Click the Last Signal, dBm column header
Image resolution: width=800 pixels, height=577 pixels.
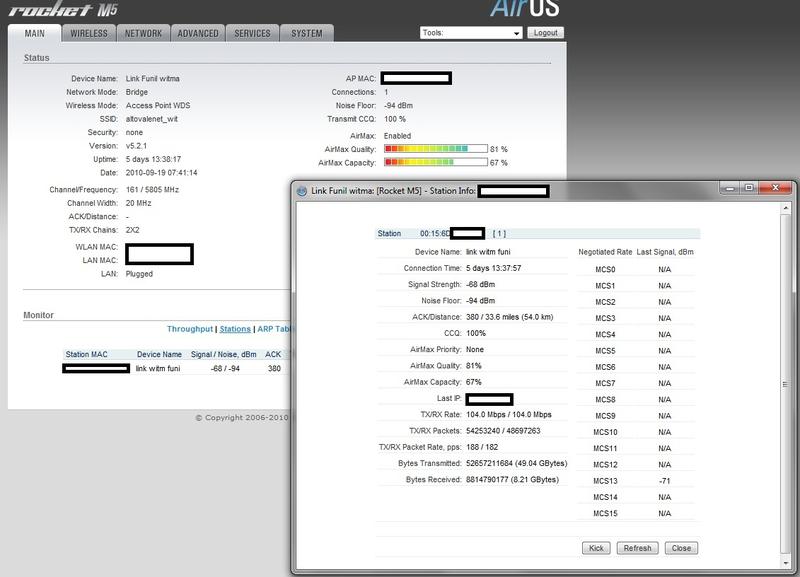coord(665,252)
